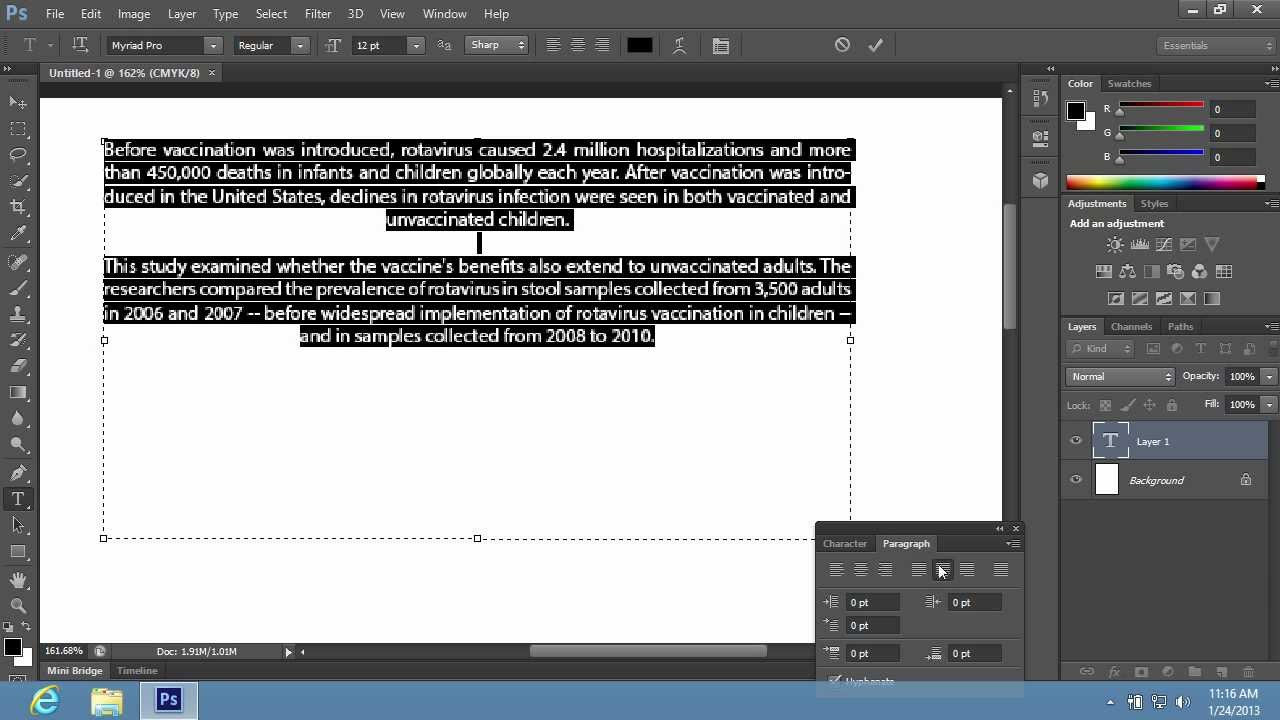The image size is (1280, 720).
Task: Open the layer Fill dropdown arrow
Action: (1269, 405)
